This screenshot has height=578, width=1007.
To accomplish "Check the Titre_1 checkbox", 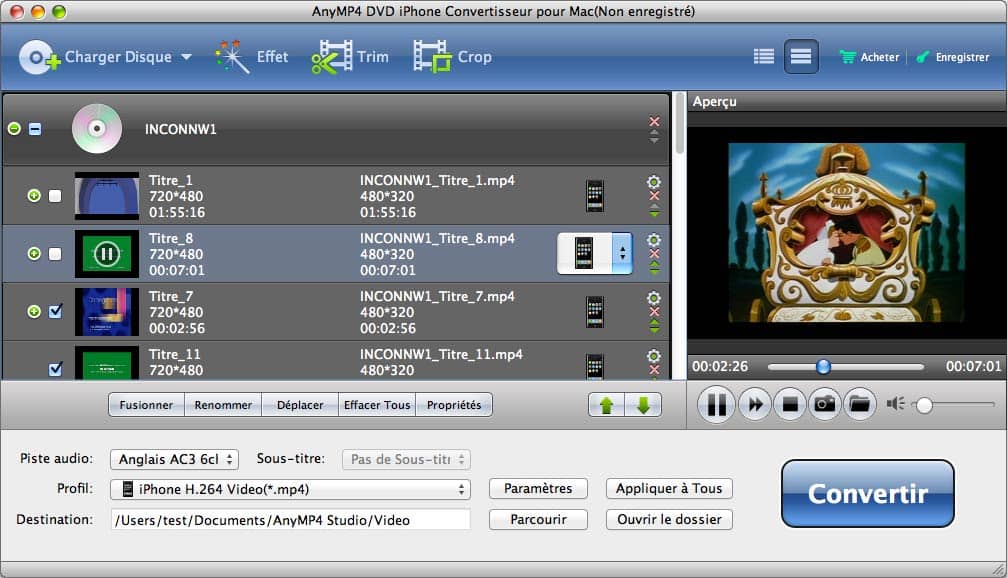I will click(x=55, y=196).
